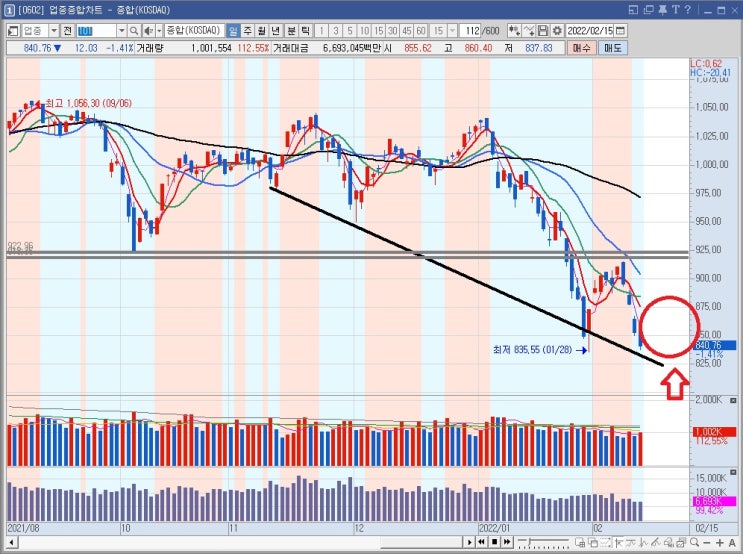Screen dimensions: 743x554
Task: Select the yearly '년' period toggle
Action: pos(276,31)
